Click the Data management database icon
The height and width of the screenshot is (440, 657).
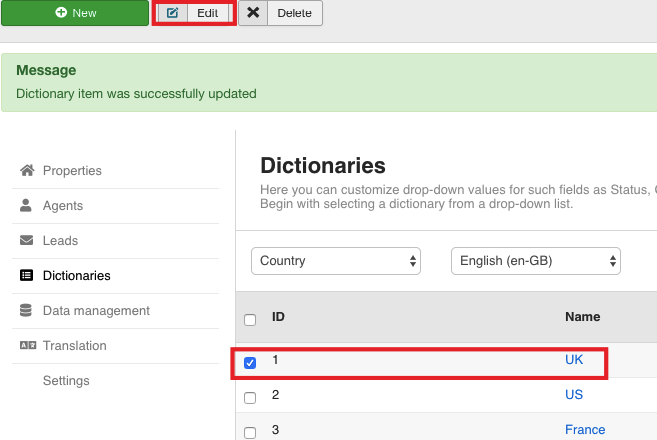(x=27, y=311)
